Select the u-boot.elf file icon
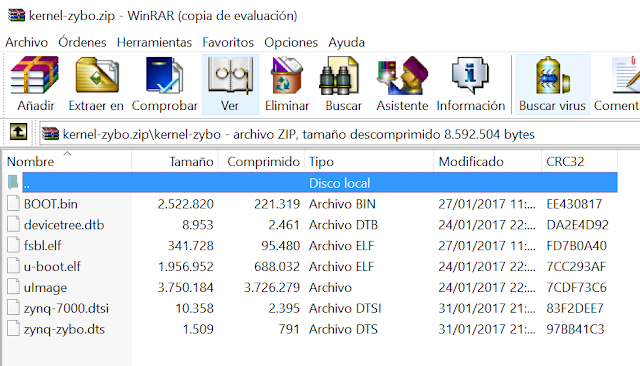This screenshot has height=366, width=640. (13, 266)
